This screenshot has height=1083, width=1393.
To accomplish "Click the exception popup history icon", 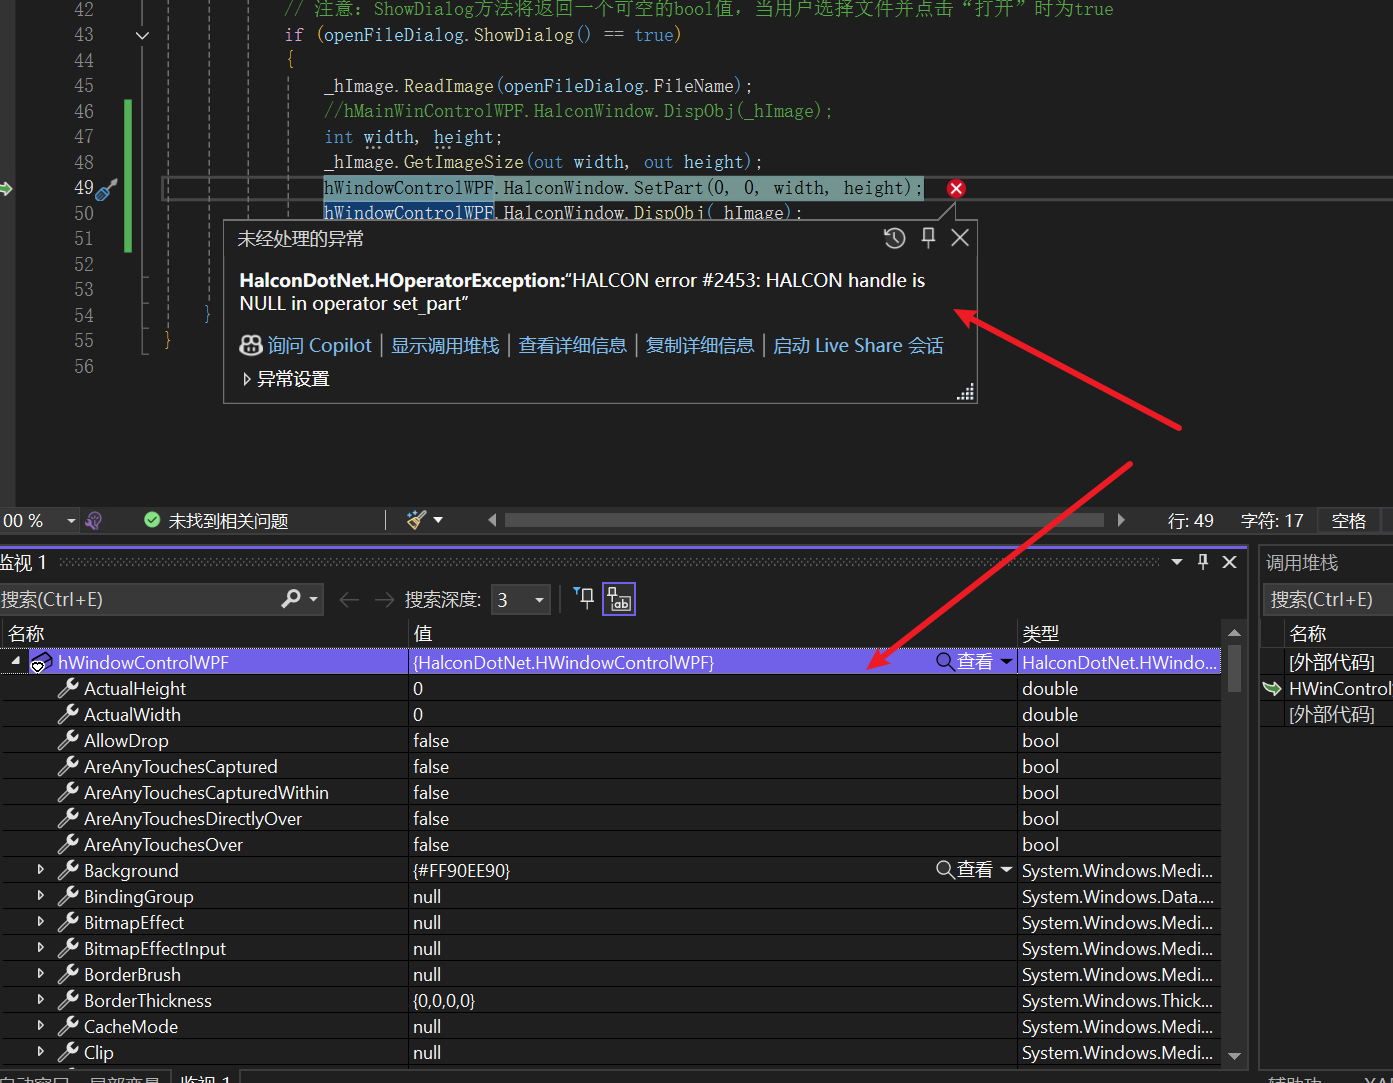I will coord(894,238).
